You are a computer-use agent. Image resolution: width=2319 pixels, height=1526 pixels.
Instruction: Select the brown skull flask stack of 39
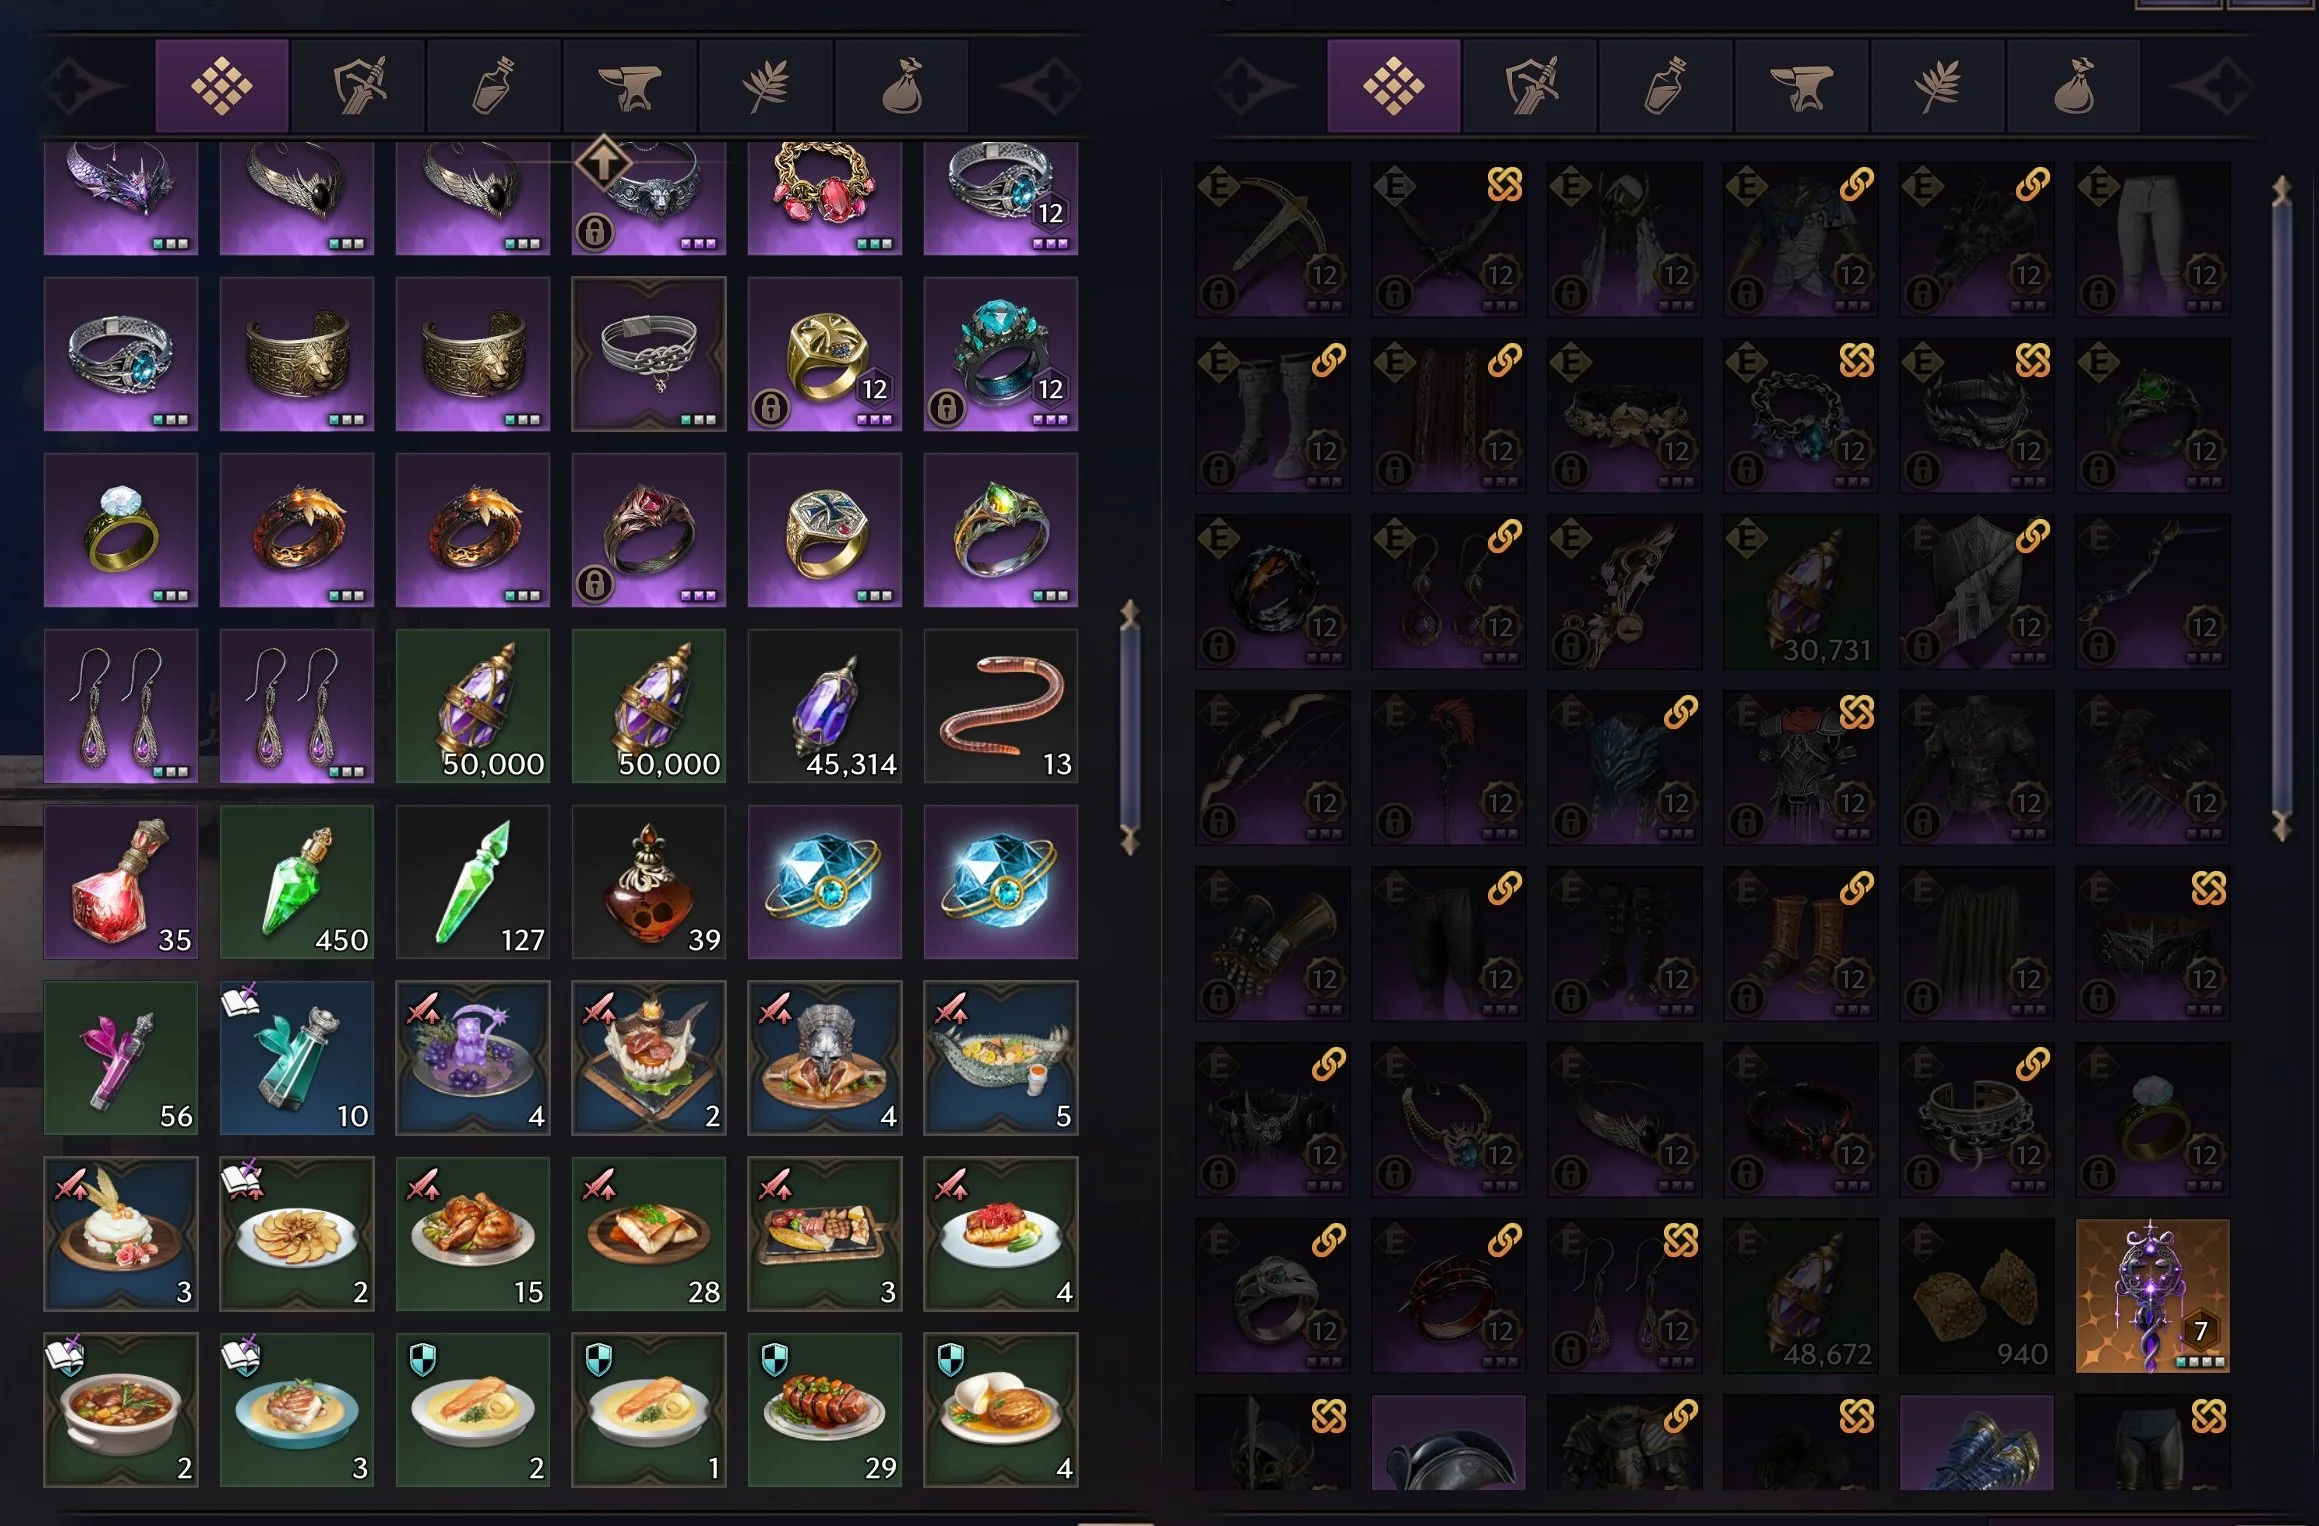pyautogui.click(x=649, y=882)
